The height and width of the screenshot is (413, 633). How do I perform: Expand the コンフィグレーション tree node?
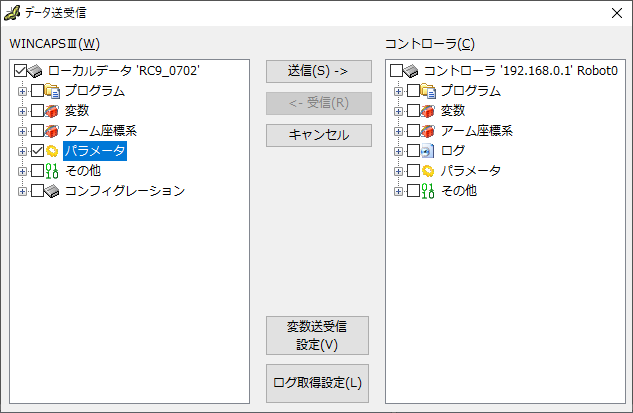tap(22, 191)
